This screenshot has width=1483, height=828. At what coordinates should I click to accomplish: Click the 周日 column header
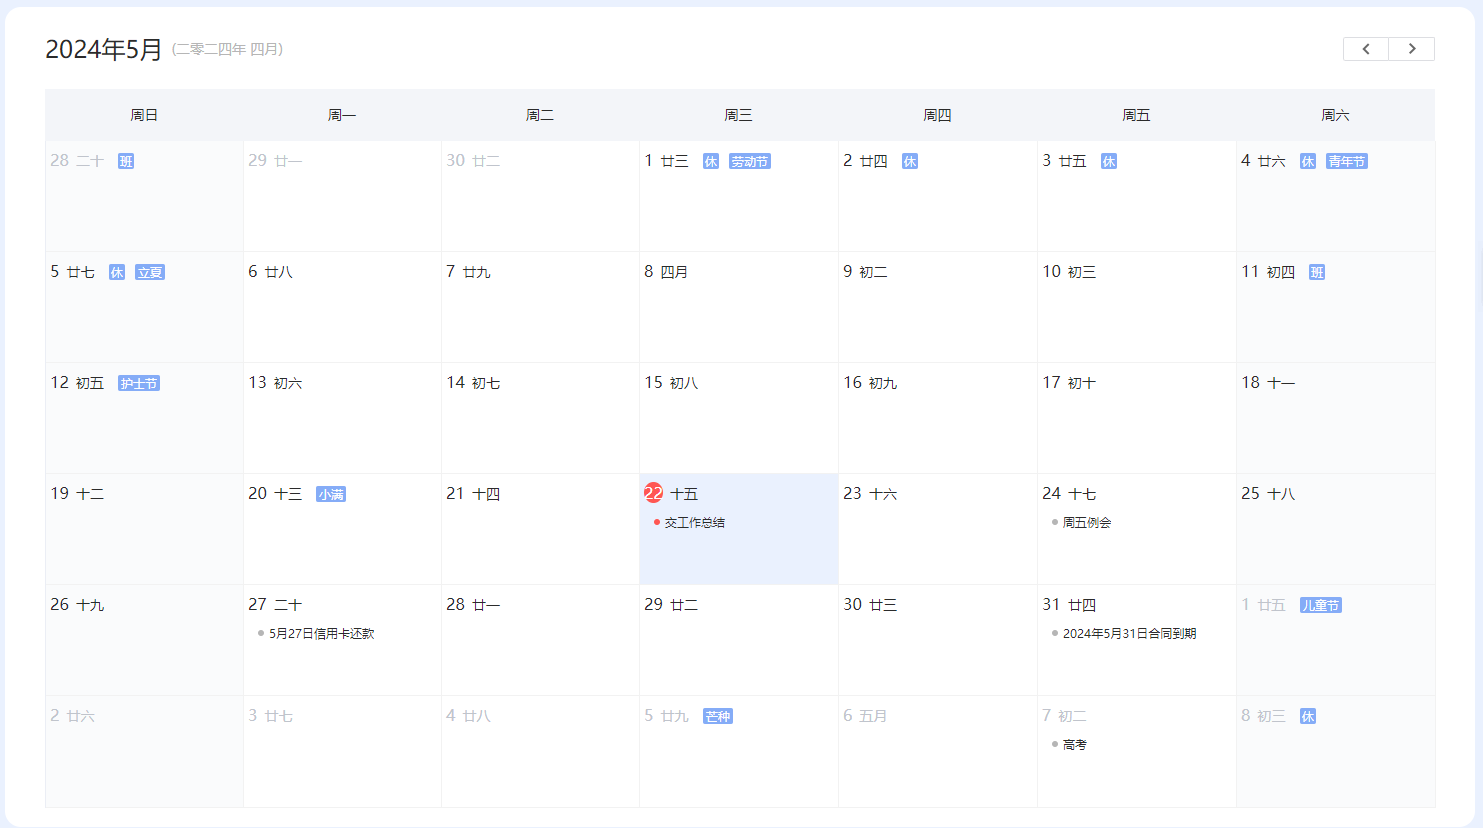pos(144,115)
